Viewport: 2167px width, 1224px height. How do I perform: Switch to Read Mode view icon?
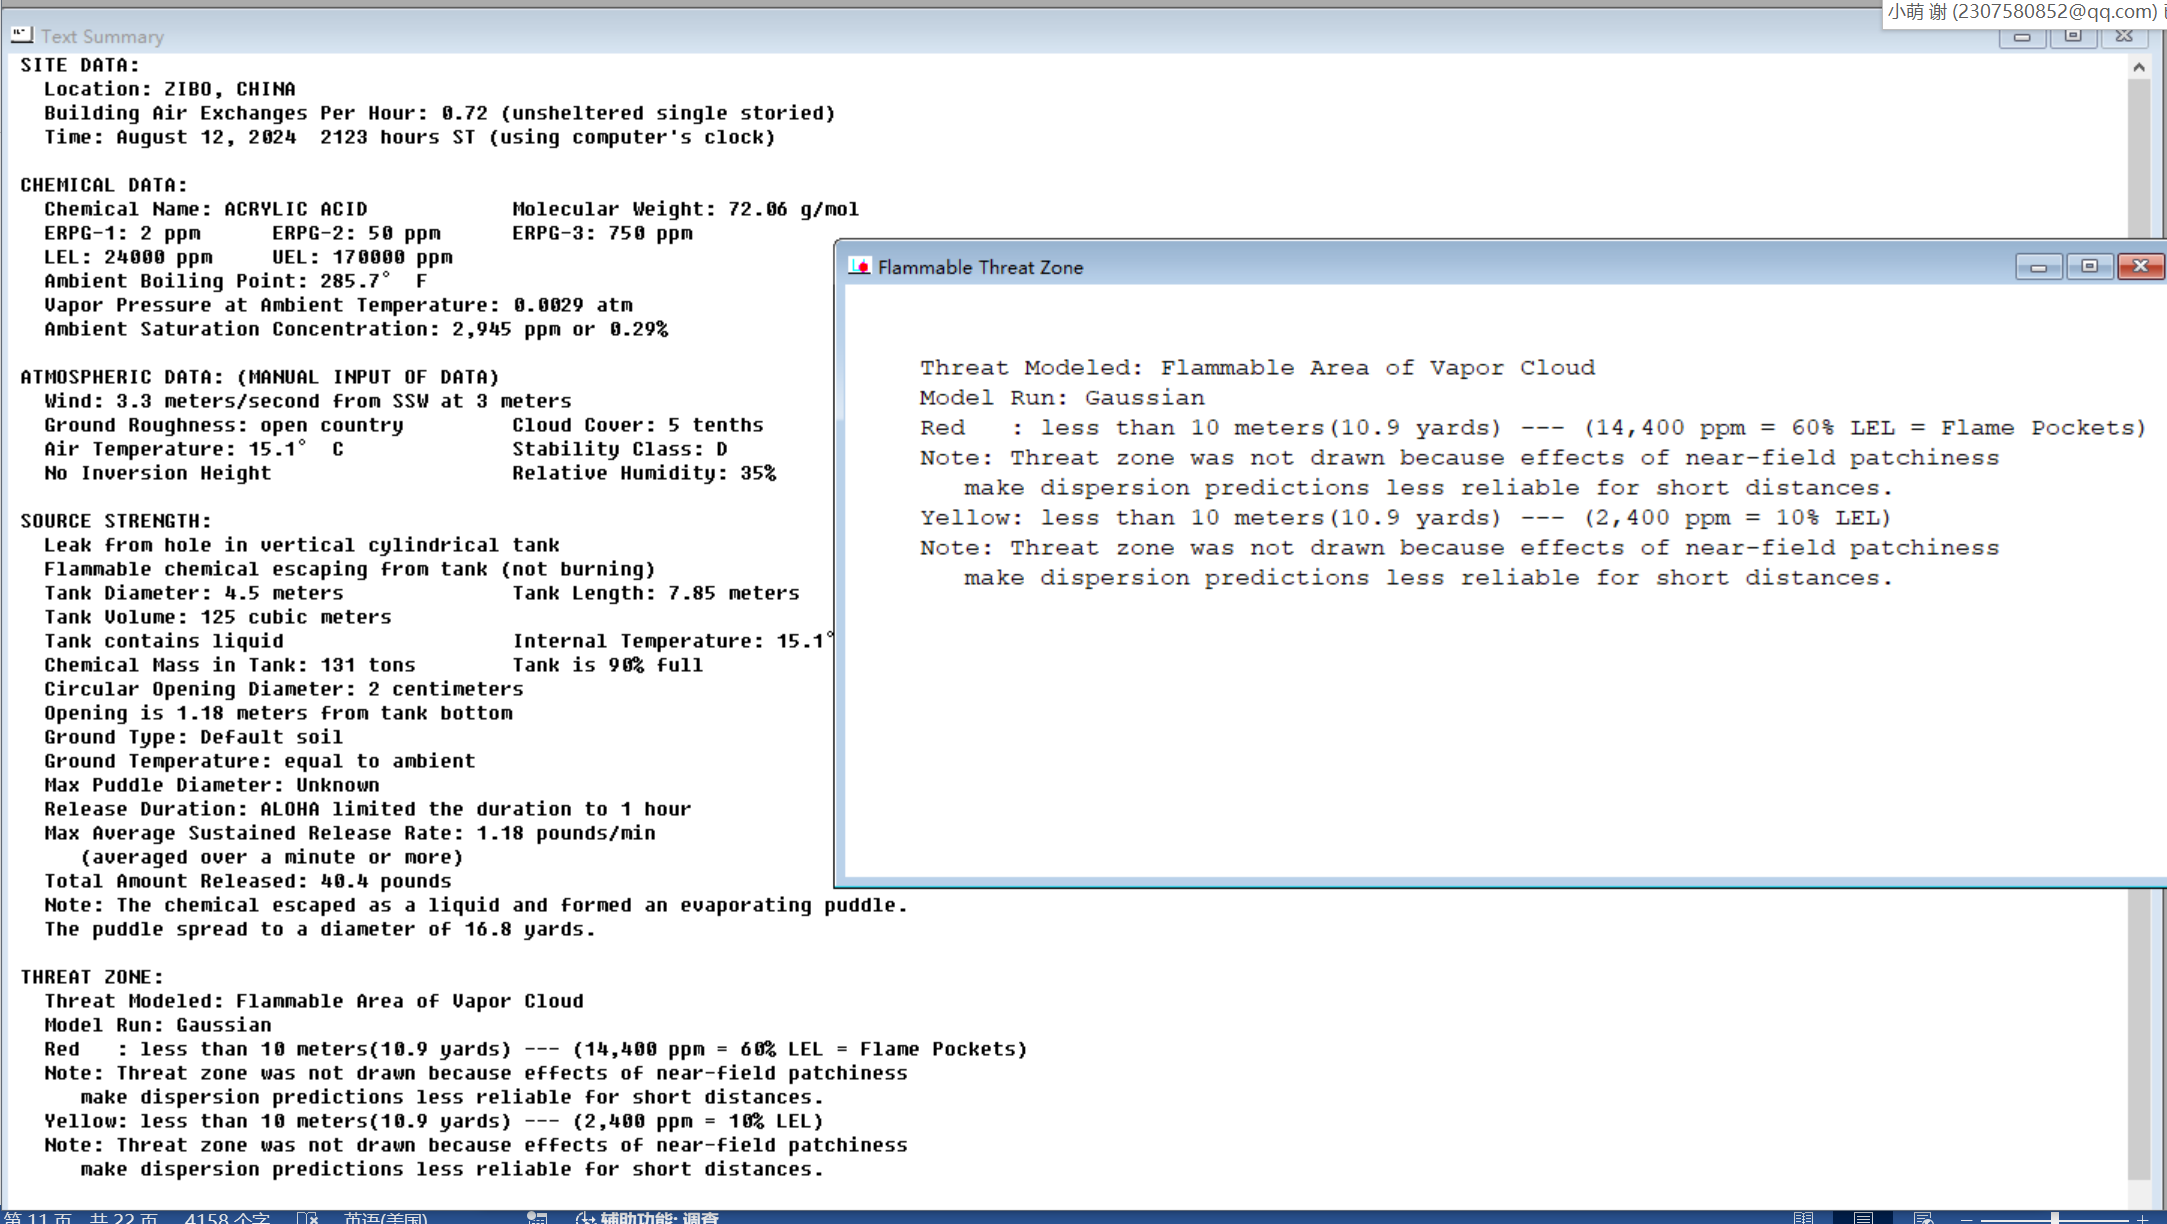point(1803,1217)
